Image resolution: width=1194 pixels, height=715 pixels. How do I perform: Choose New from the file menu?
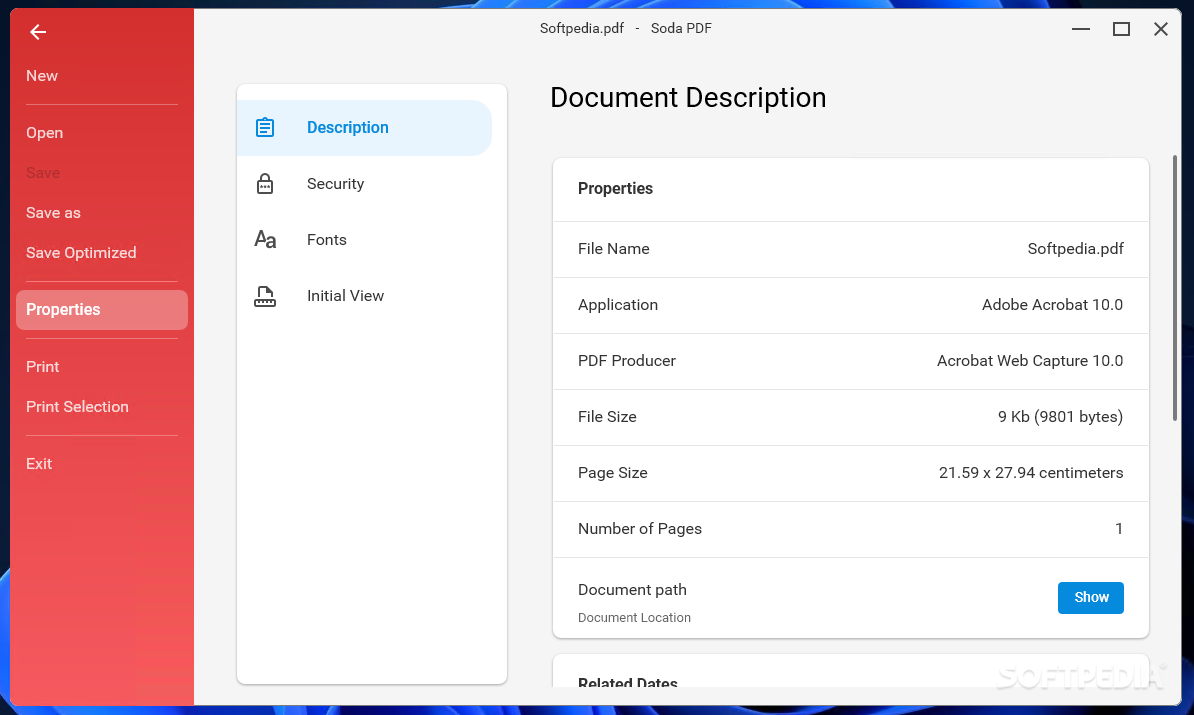pos(42,76)
